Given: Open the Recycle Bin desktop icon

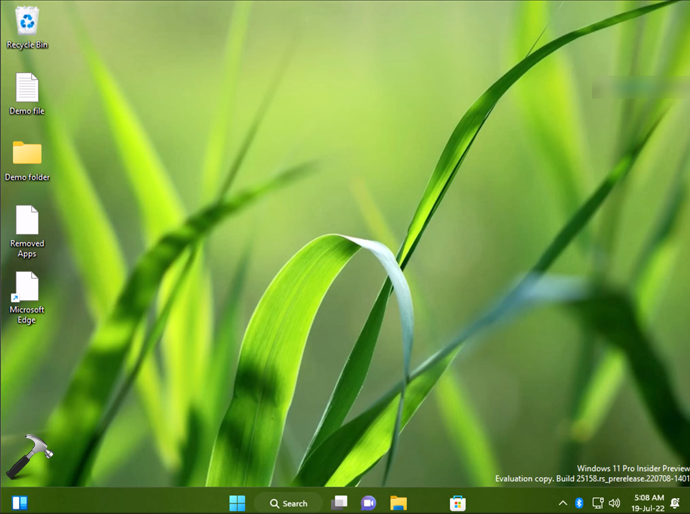Looking at the screenshot, I should point(27,20).
